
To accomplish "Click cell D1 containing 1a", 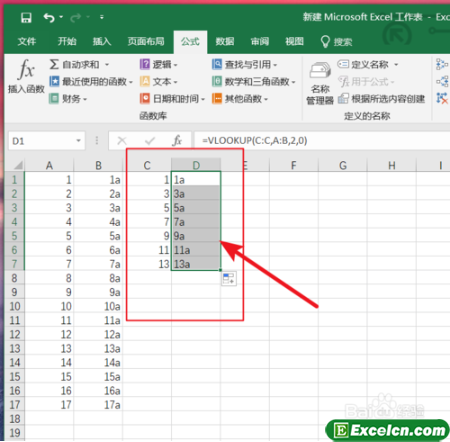I will (196, 180).
